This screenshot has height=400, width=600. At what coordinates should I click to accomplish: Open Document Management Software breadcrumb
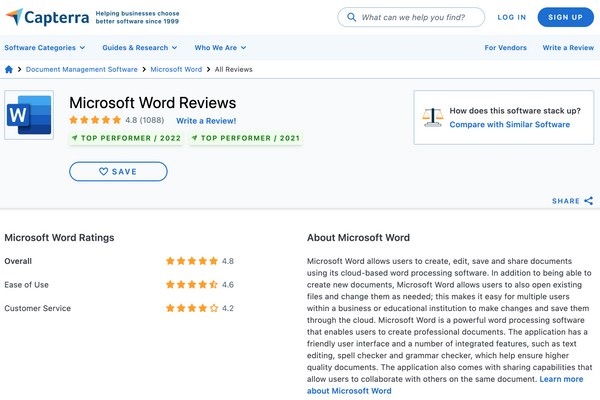point(82,69)
